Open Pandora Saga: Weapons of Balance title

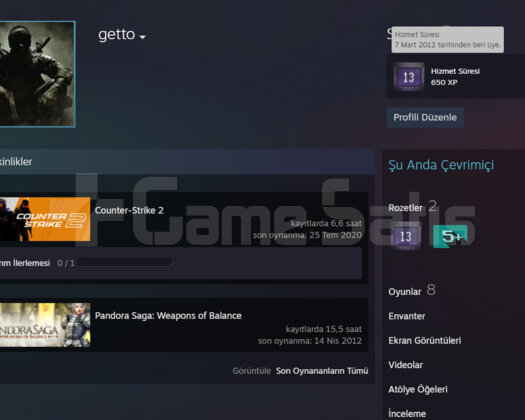[168, 316]
